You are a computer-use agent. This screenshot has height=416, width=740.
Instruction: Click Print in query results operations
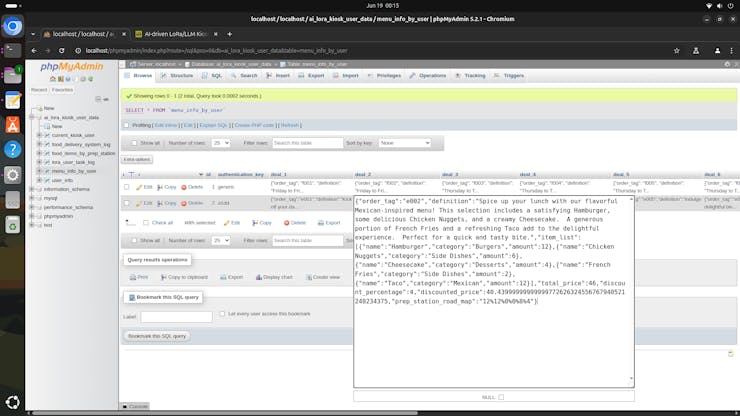click(x=139, y=277)
